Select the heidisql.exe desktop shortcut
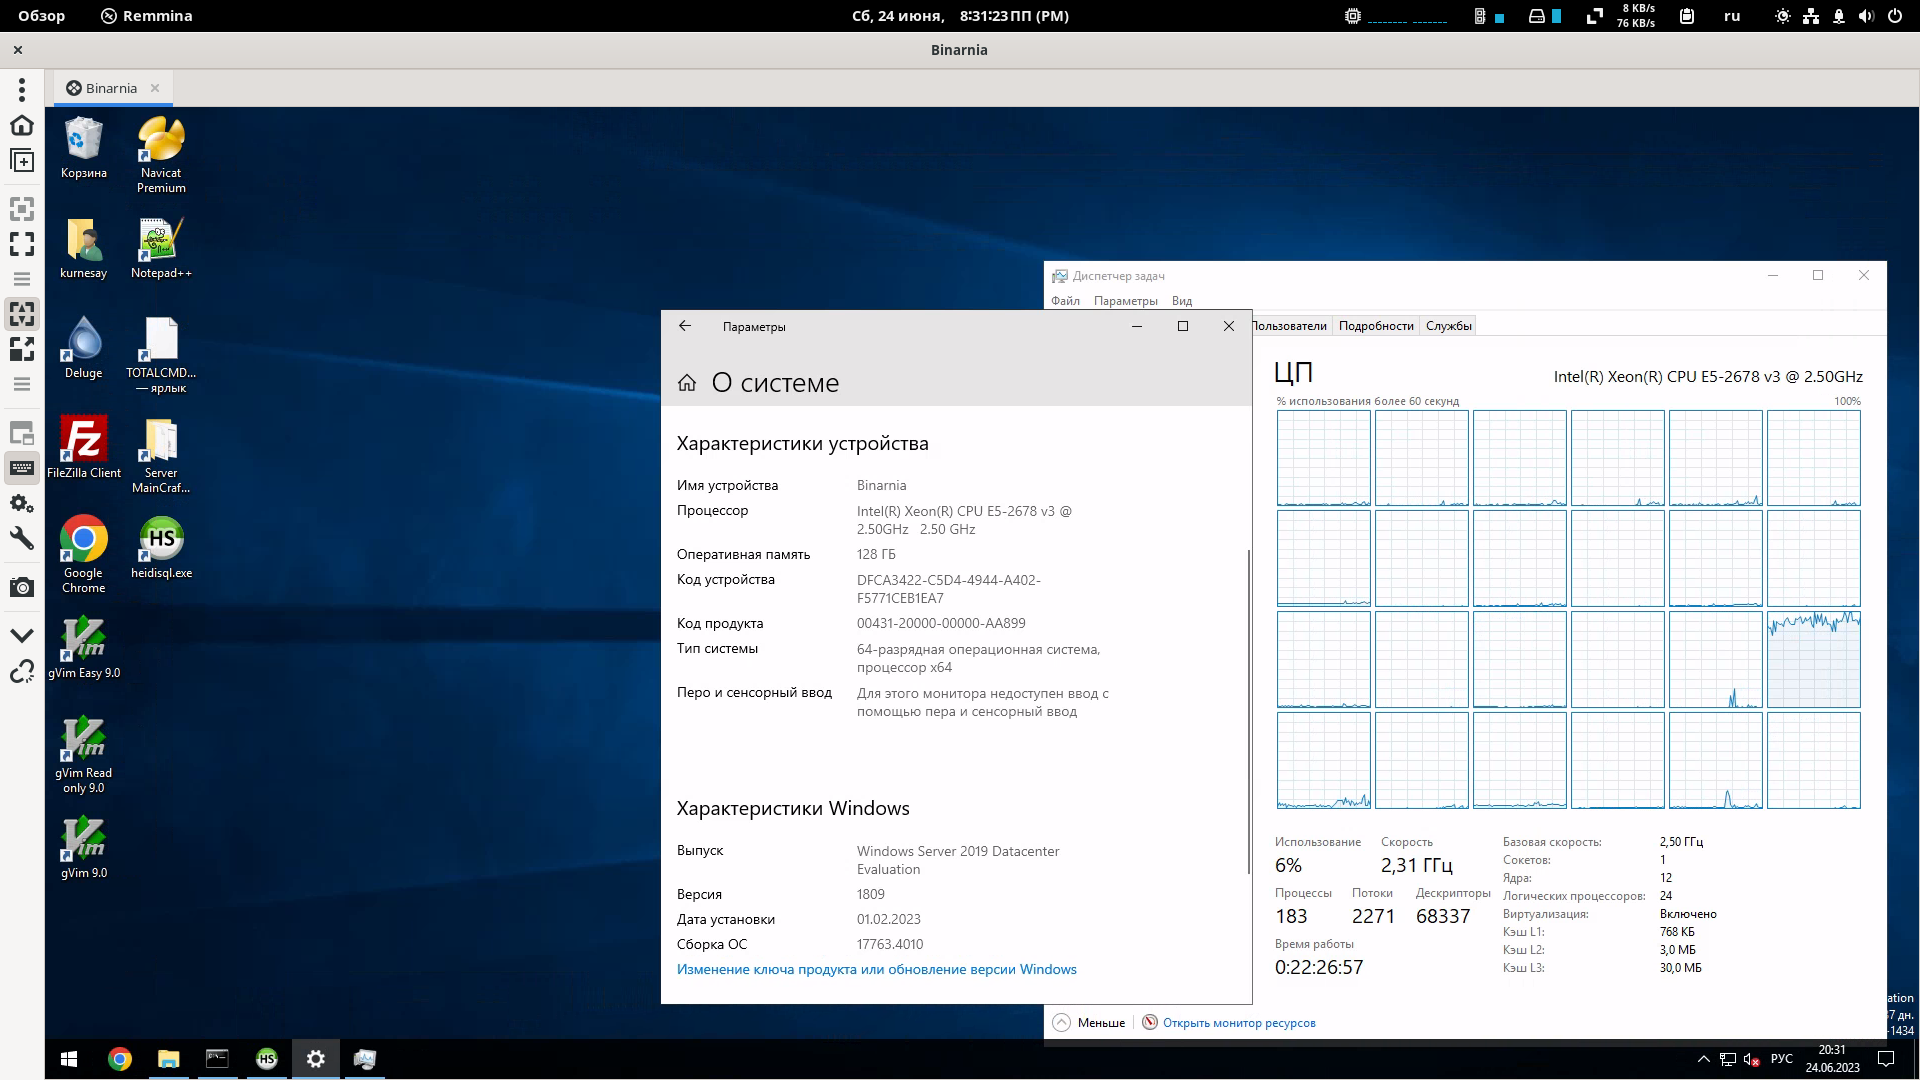 click(x=161, y=547)
